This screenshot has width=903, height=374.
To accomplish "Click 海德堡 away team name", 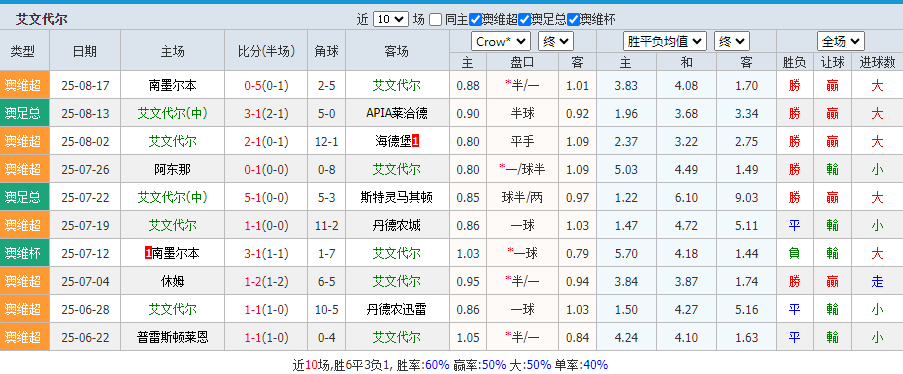I will click(x=393, y=141).
